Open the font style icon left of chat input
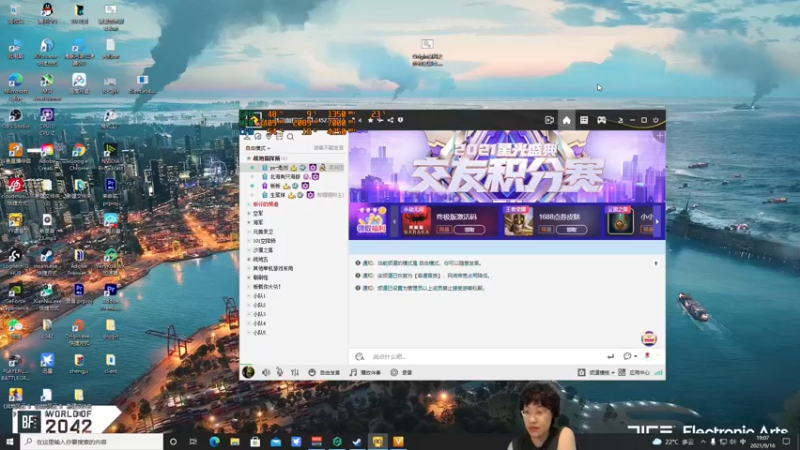The height and width of the screenshot is (450, 800). [x=360, y=357]
